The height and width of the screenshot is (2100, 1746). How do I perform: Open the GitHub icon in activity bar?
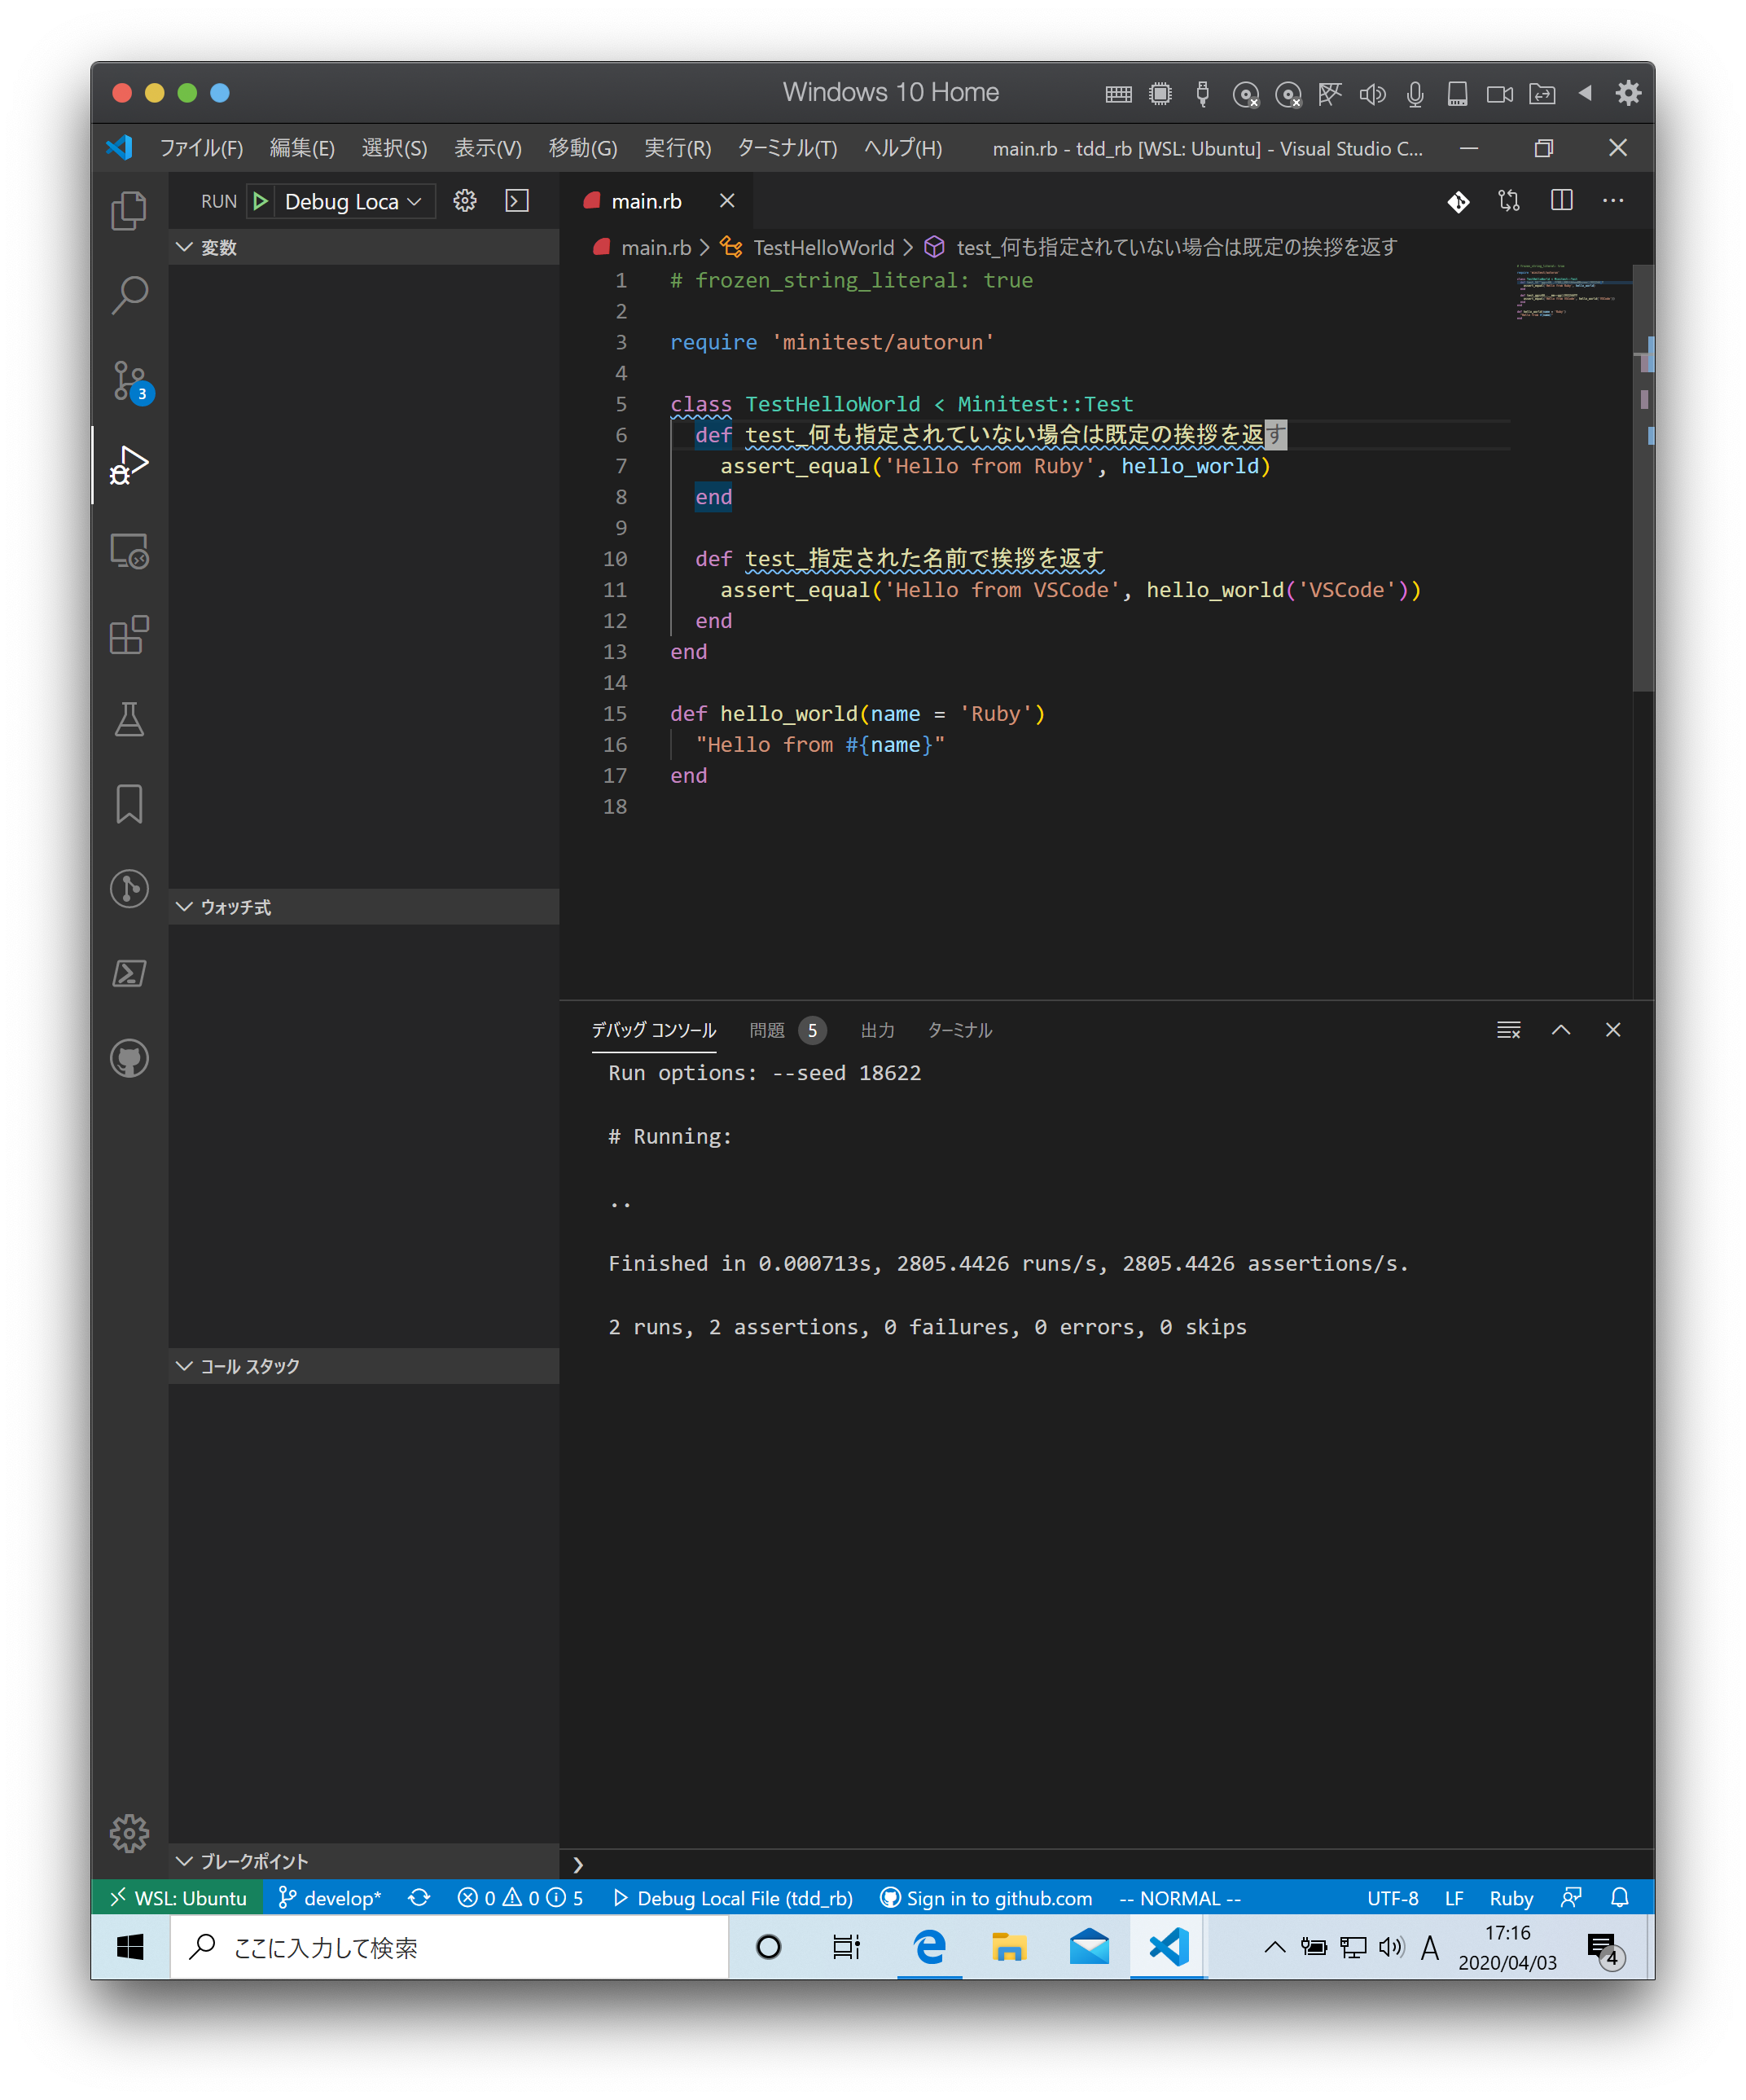129,1058
